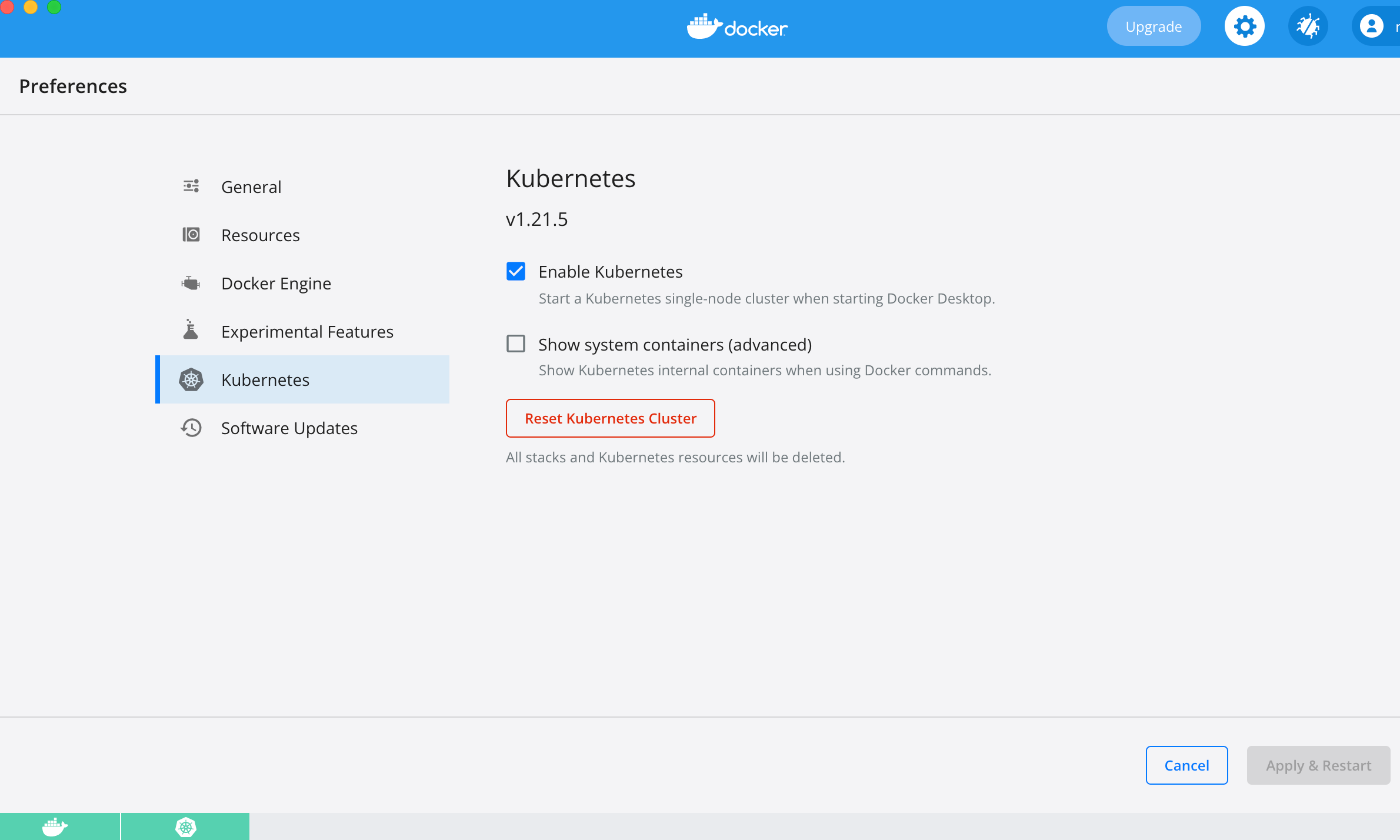Switch to the Resources section
The image size is (1400, 840).
[x=302, y=235]
